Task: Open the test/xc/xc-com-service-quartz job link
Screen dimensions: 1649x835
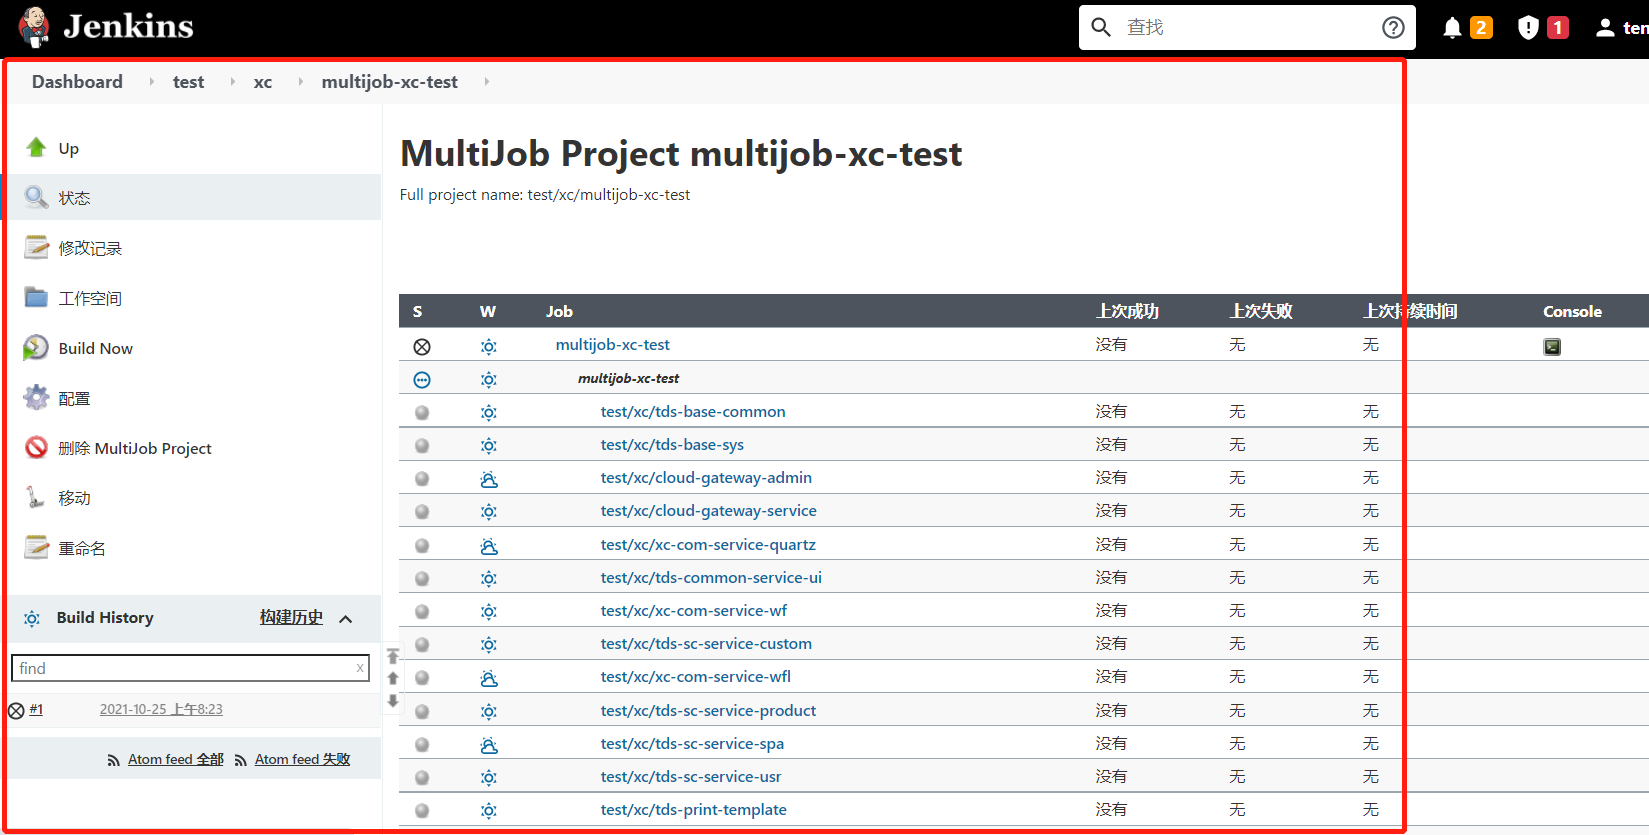Action: pos(708,545)
